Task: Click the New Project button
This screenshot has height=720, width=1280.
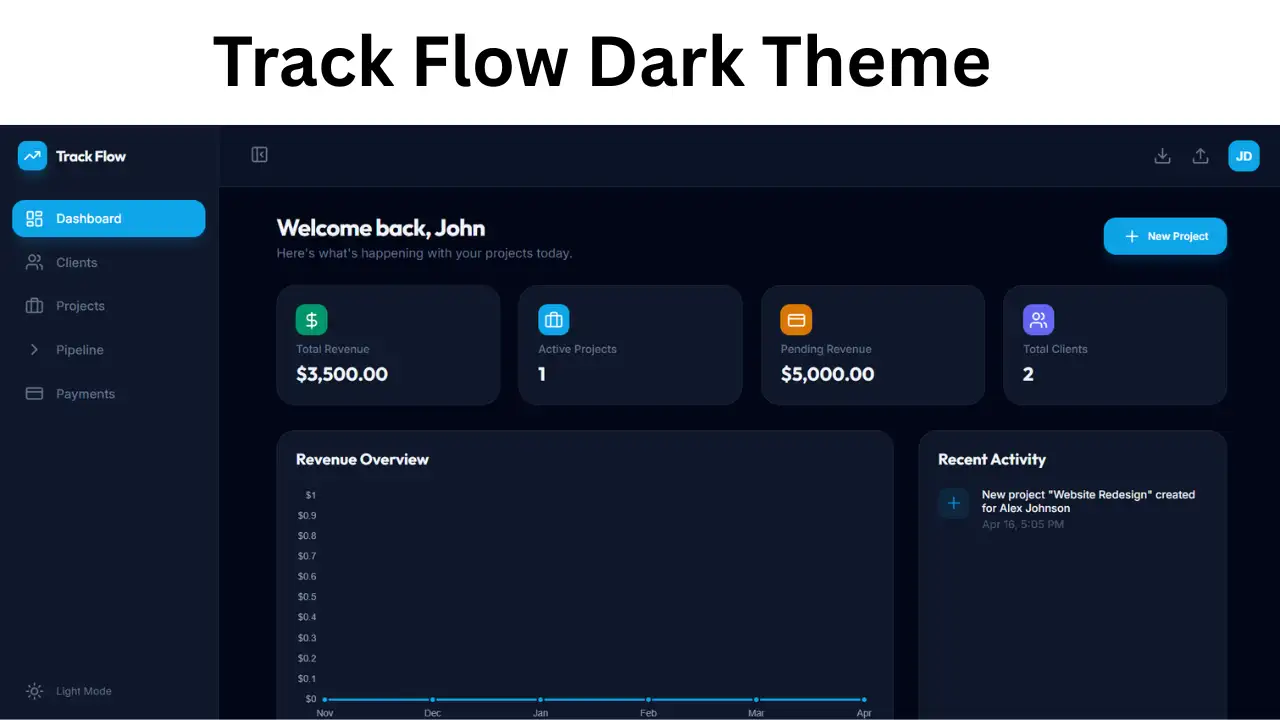Action: point(1165,236)
